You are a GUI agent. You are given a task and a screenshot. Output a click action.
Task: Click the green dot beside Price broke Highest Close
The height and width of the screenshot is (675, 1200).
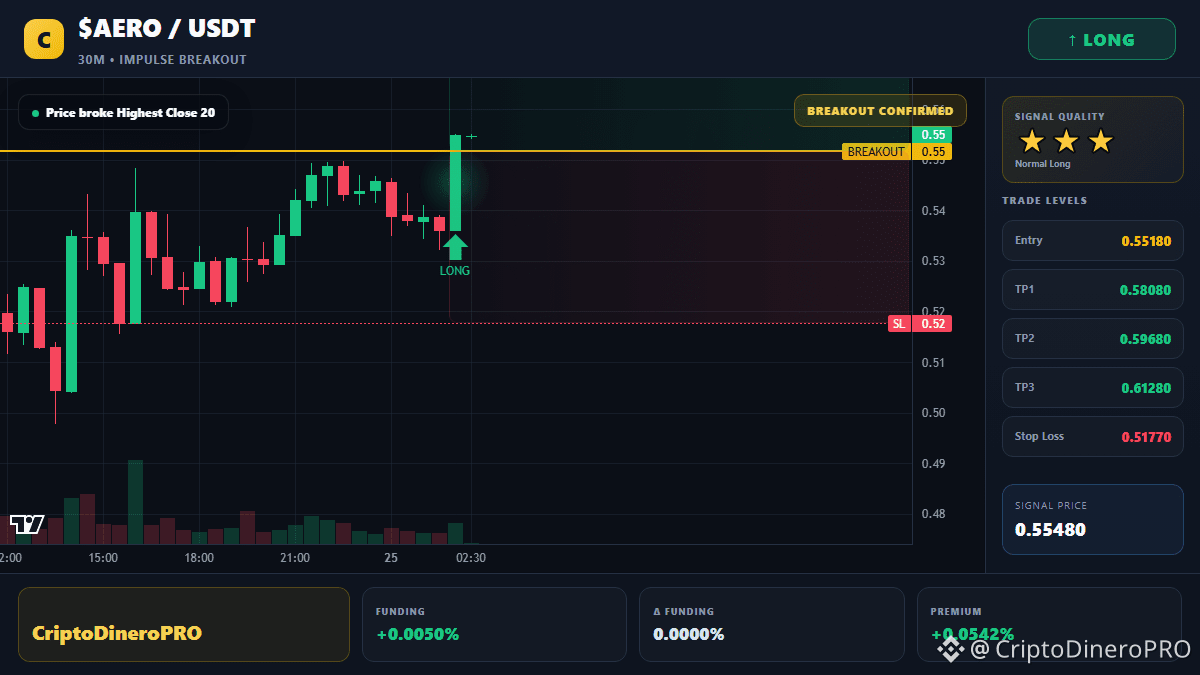coord(35,113)
